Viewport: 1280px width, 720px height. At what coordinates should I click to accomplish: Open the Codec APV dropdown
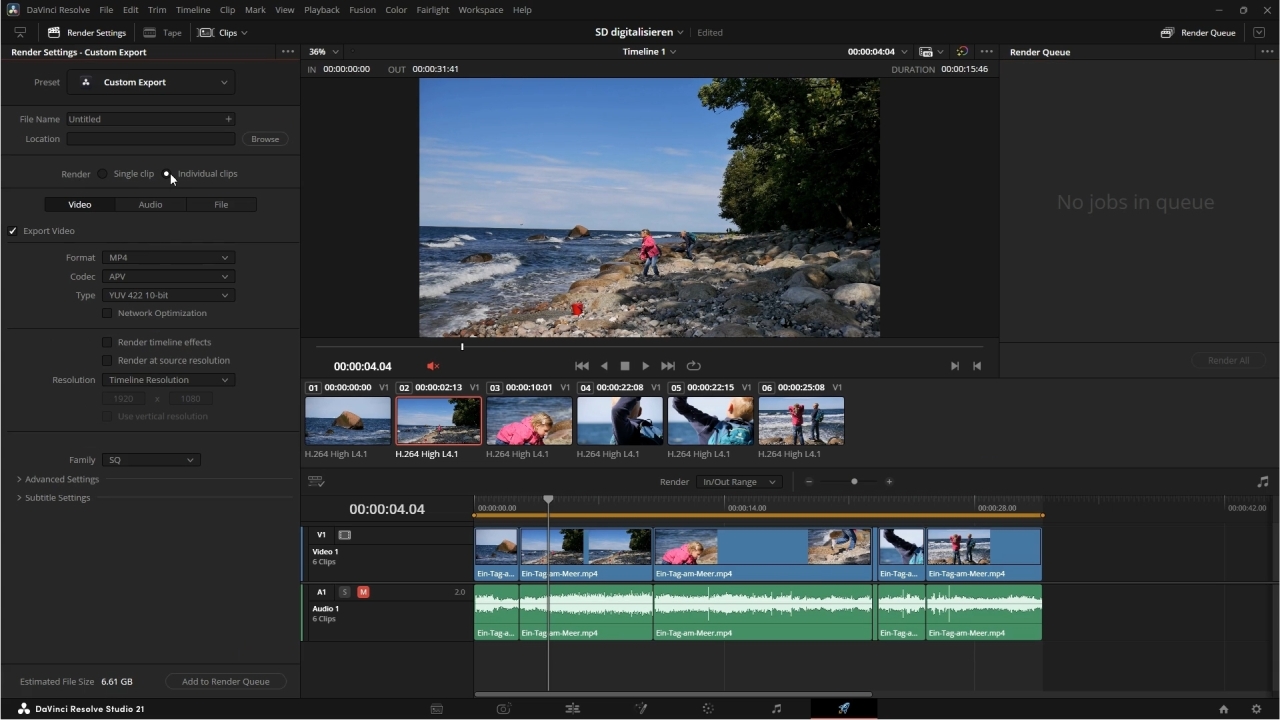point(168,277)
